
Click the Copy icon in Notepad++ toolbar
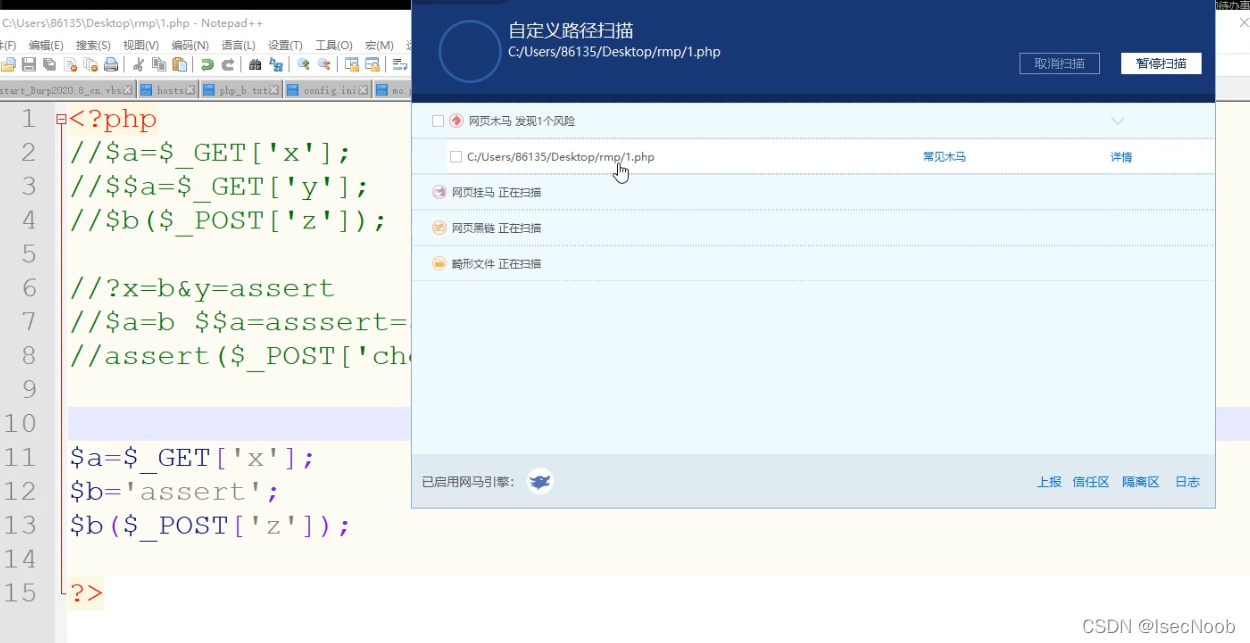tap(159, 65)
